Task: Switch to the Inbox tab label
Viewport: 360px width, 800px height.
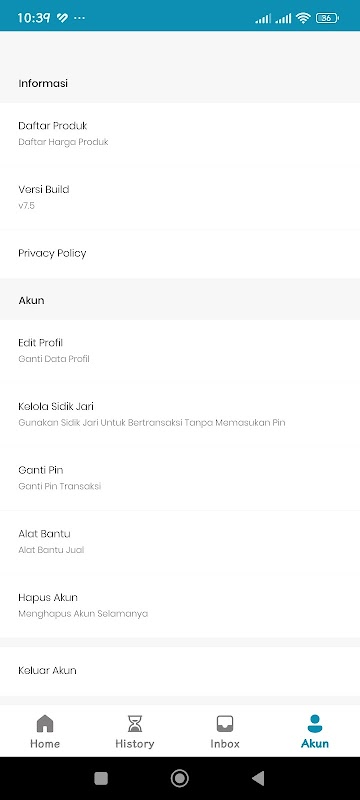Action: pyautogui.click(x=225, y=744)
